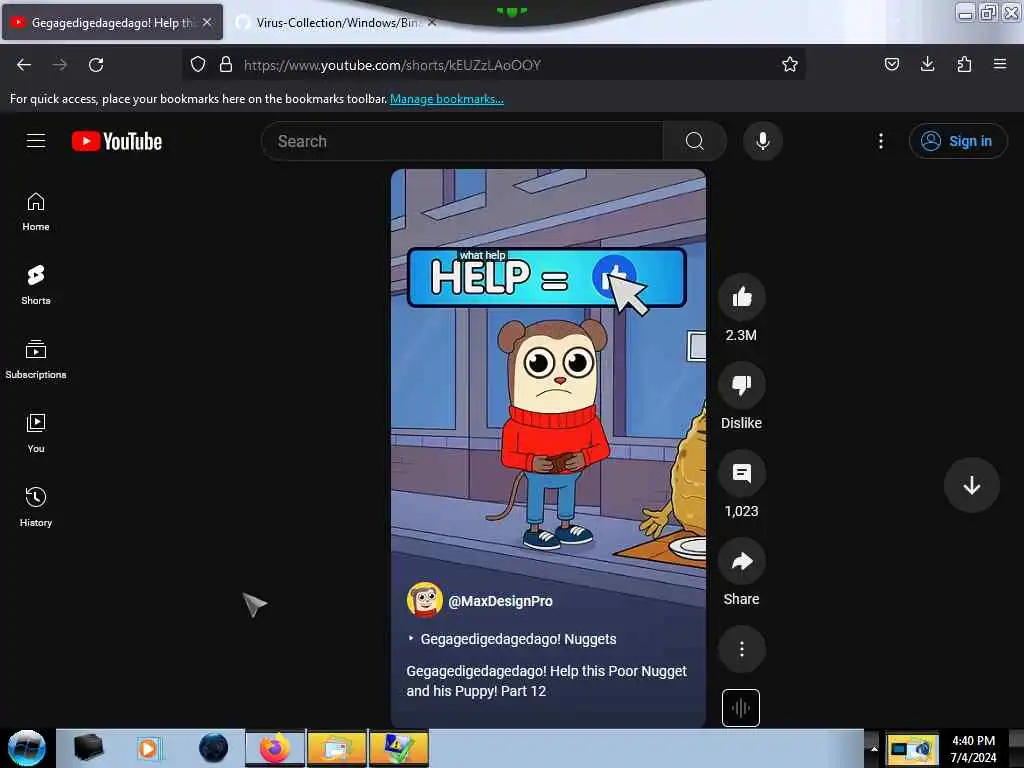1024x768 pixels.
Task: Open Firefox from the taskbar
Action: pyautogui.click(x=275, y=748)
